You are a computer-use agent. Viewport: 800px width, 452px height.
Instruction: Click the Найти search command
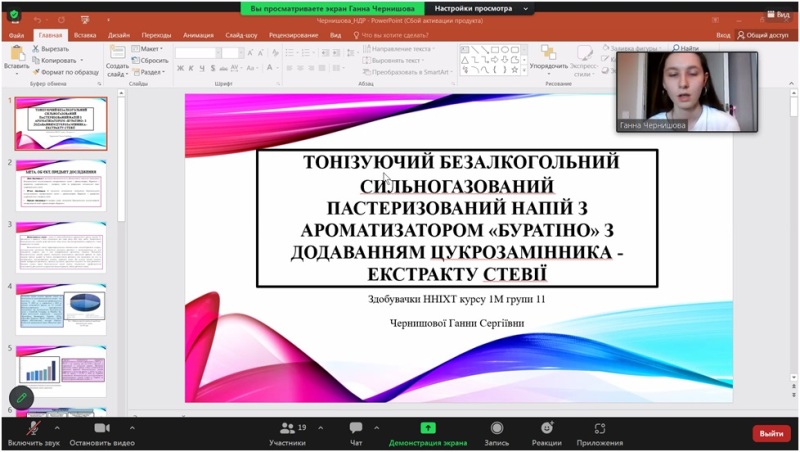686,48
